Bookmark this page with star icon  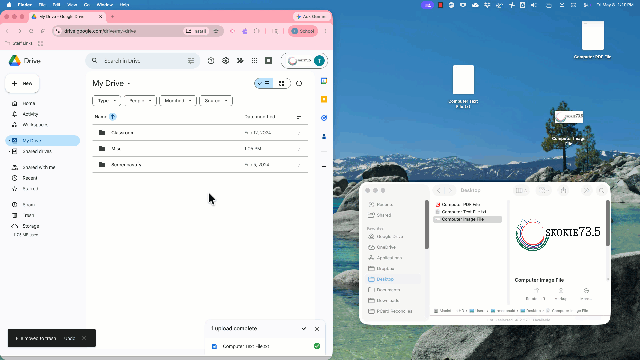coord(216,31)
